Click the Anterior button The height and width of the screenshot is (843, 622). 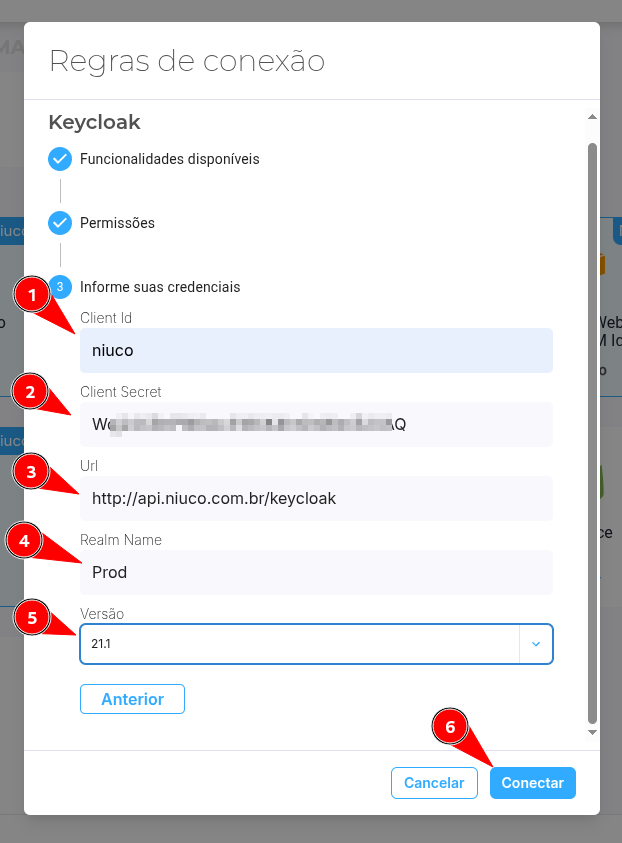coord(132,699)
